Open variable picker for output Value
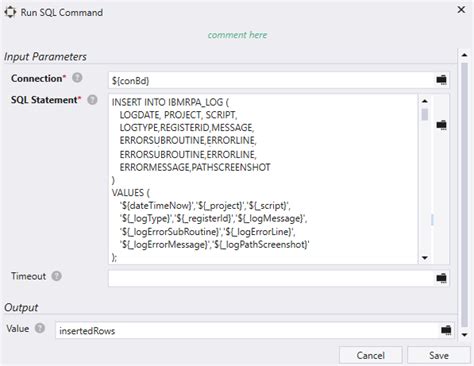474x366 pixels. click(446, 330)
